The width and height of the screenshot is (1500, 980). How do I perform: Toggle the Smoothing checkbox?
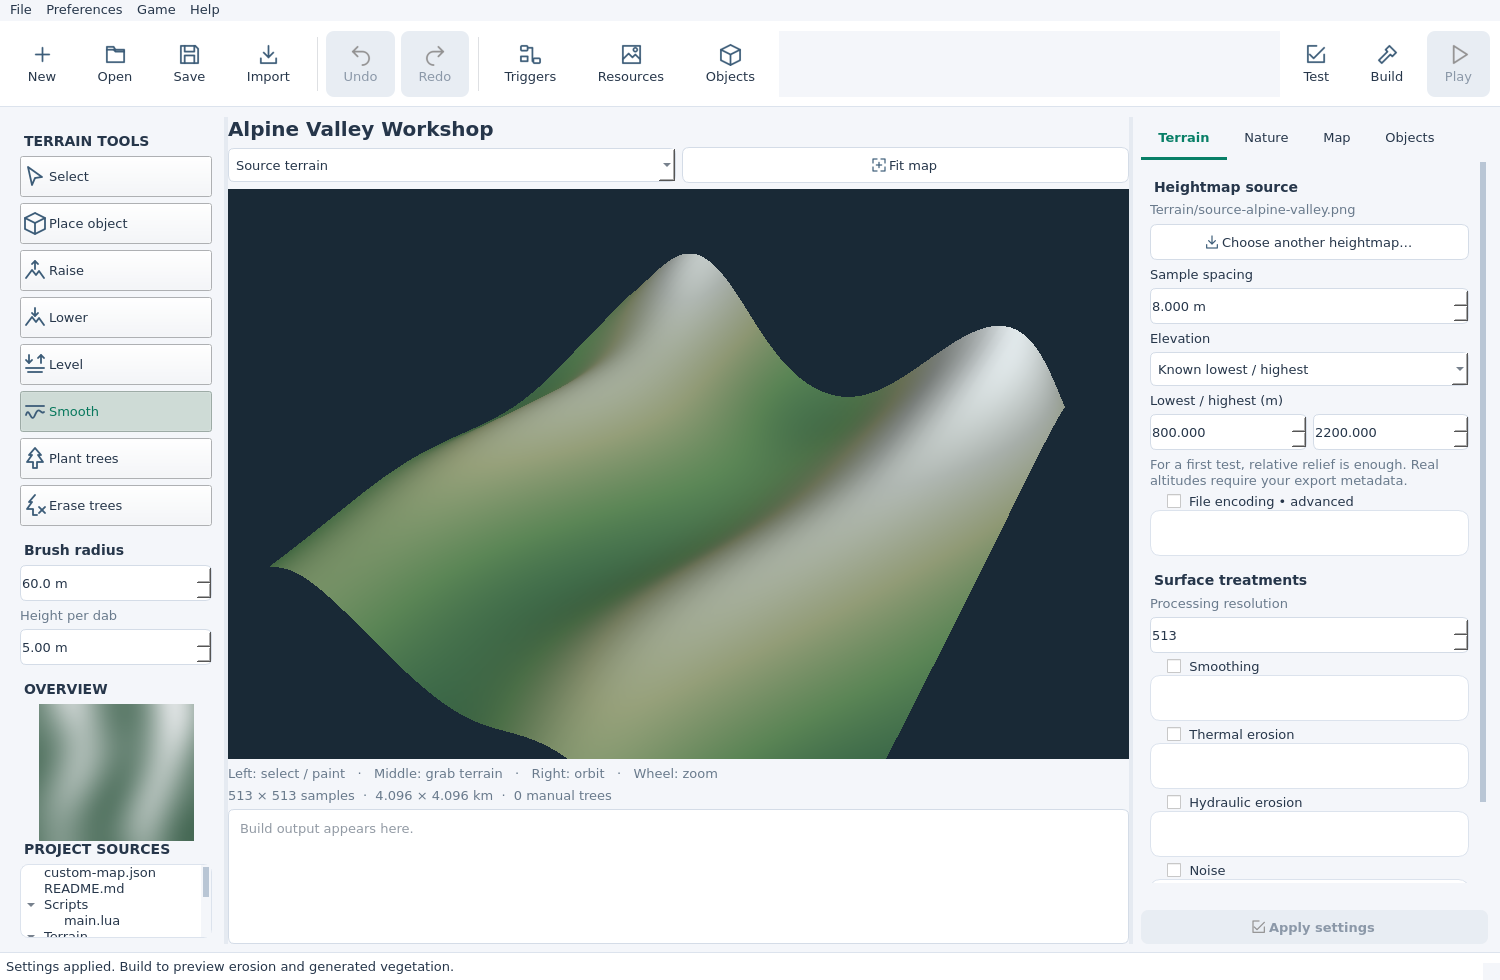(1174, 667)
